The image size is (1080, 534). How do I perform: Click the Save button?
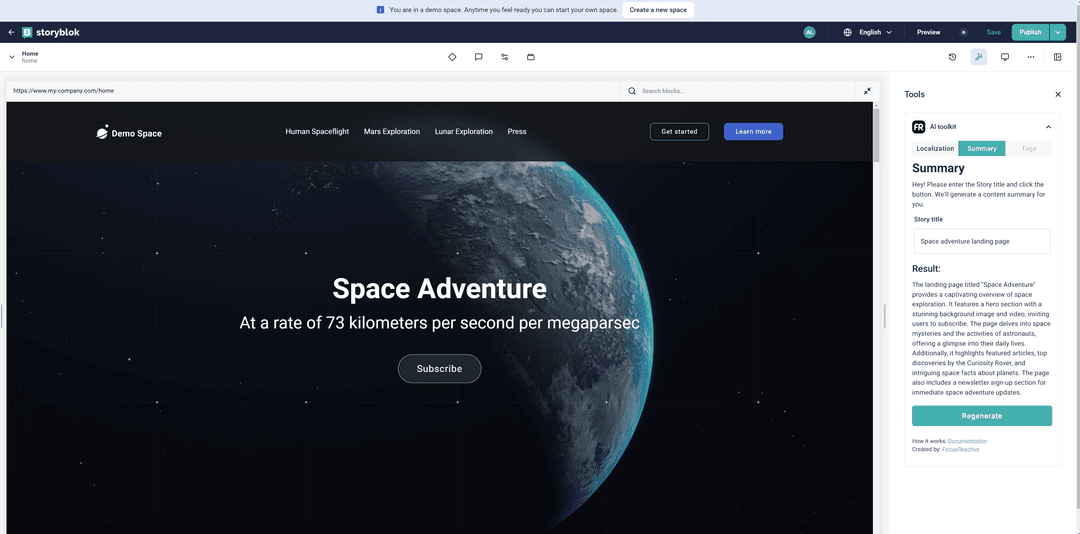993,32
